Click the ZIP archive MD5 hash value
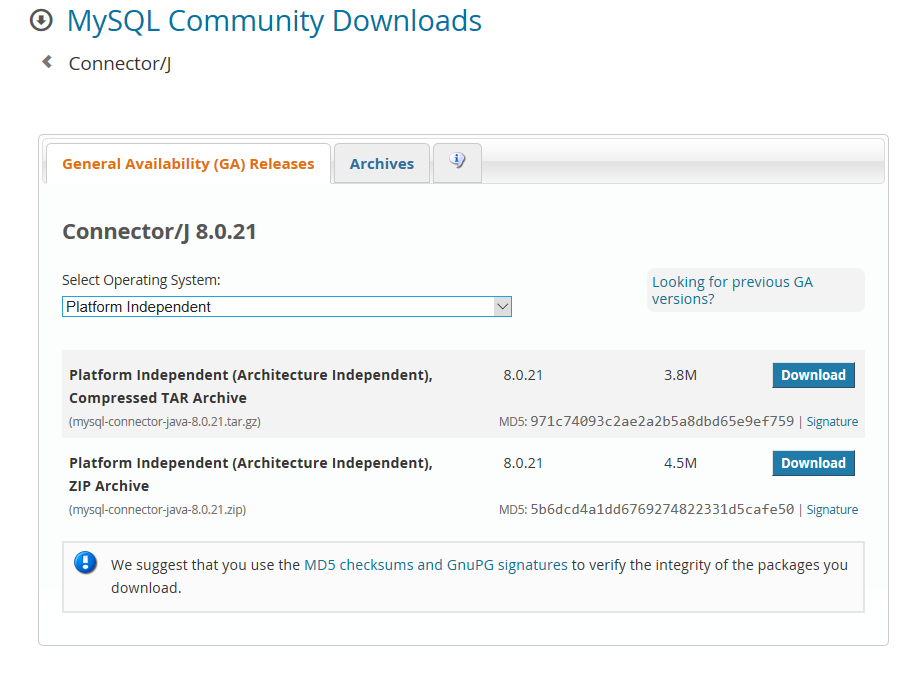This screenshot has width=906, height=687. (x=662, y=510)
